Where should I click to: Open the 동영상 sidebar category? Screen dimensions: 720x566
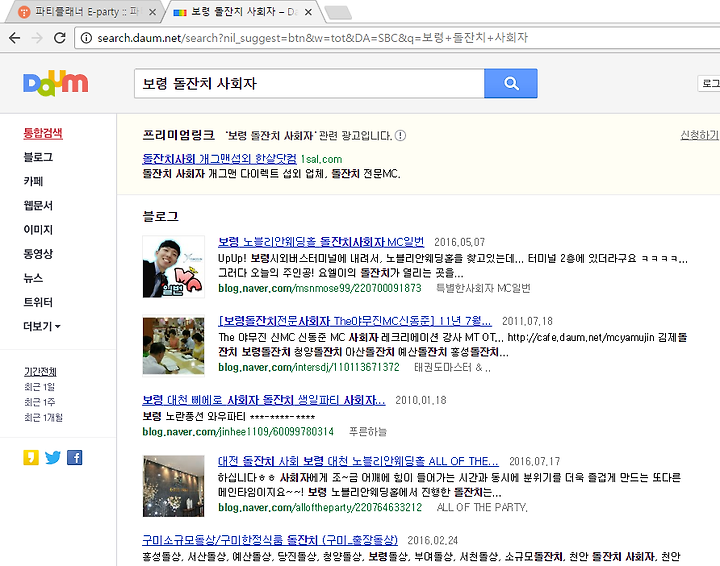(38, 253)
